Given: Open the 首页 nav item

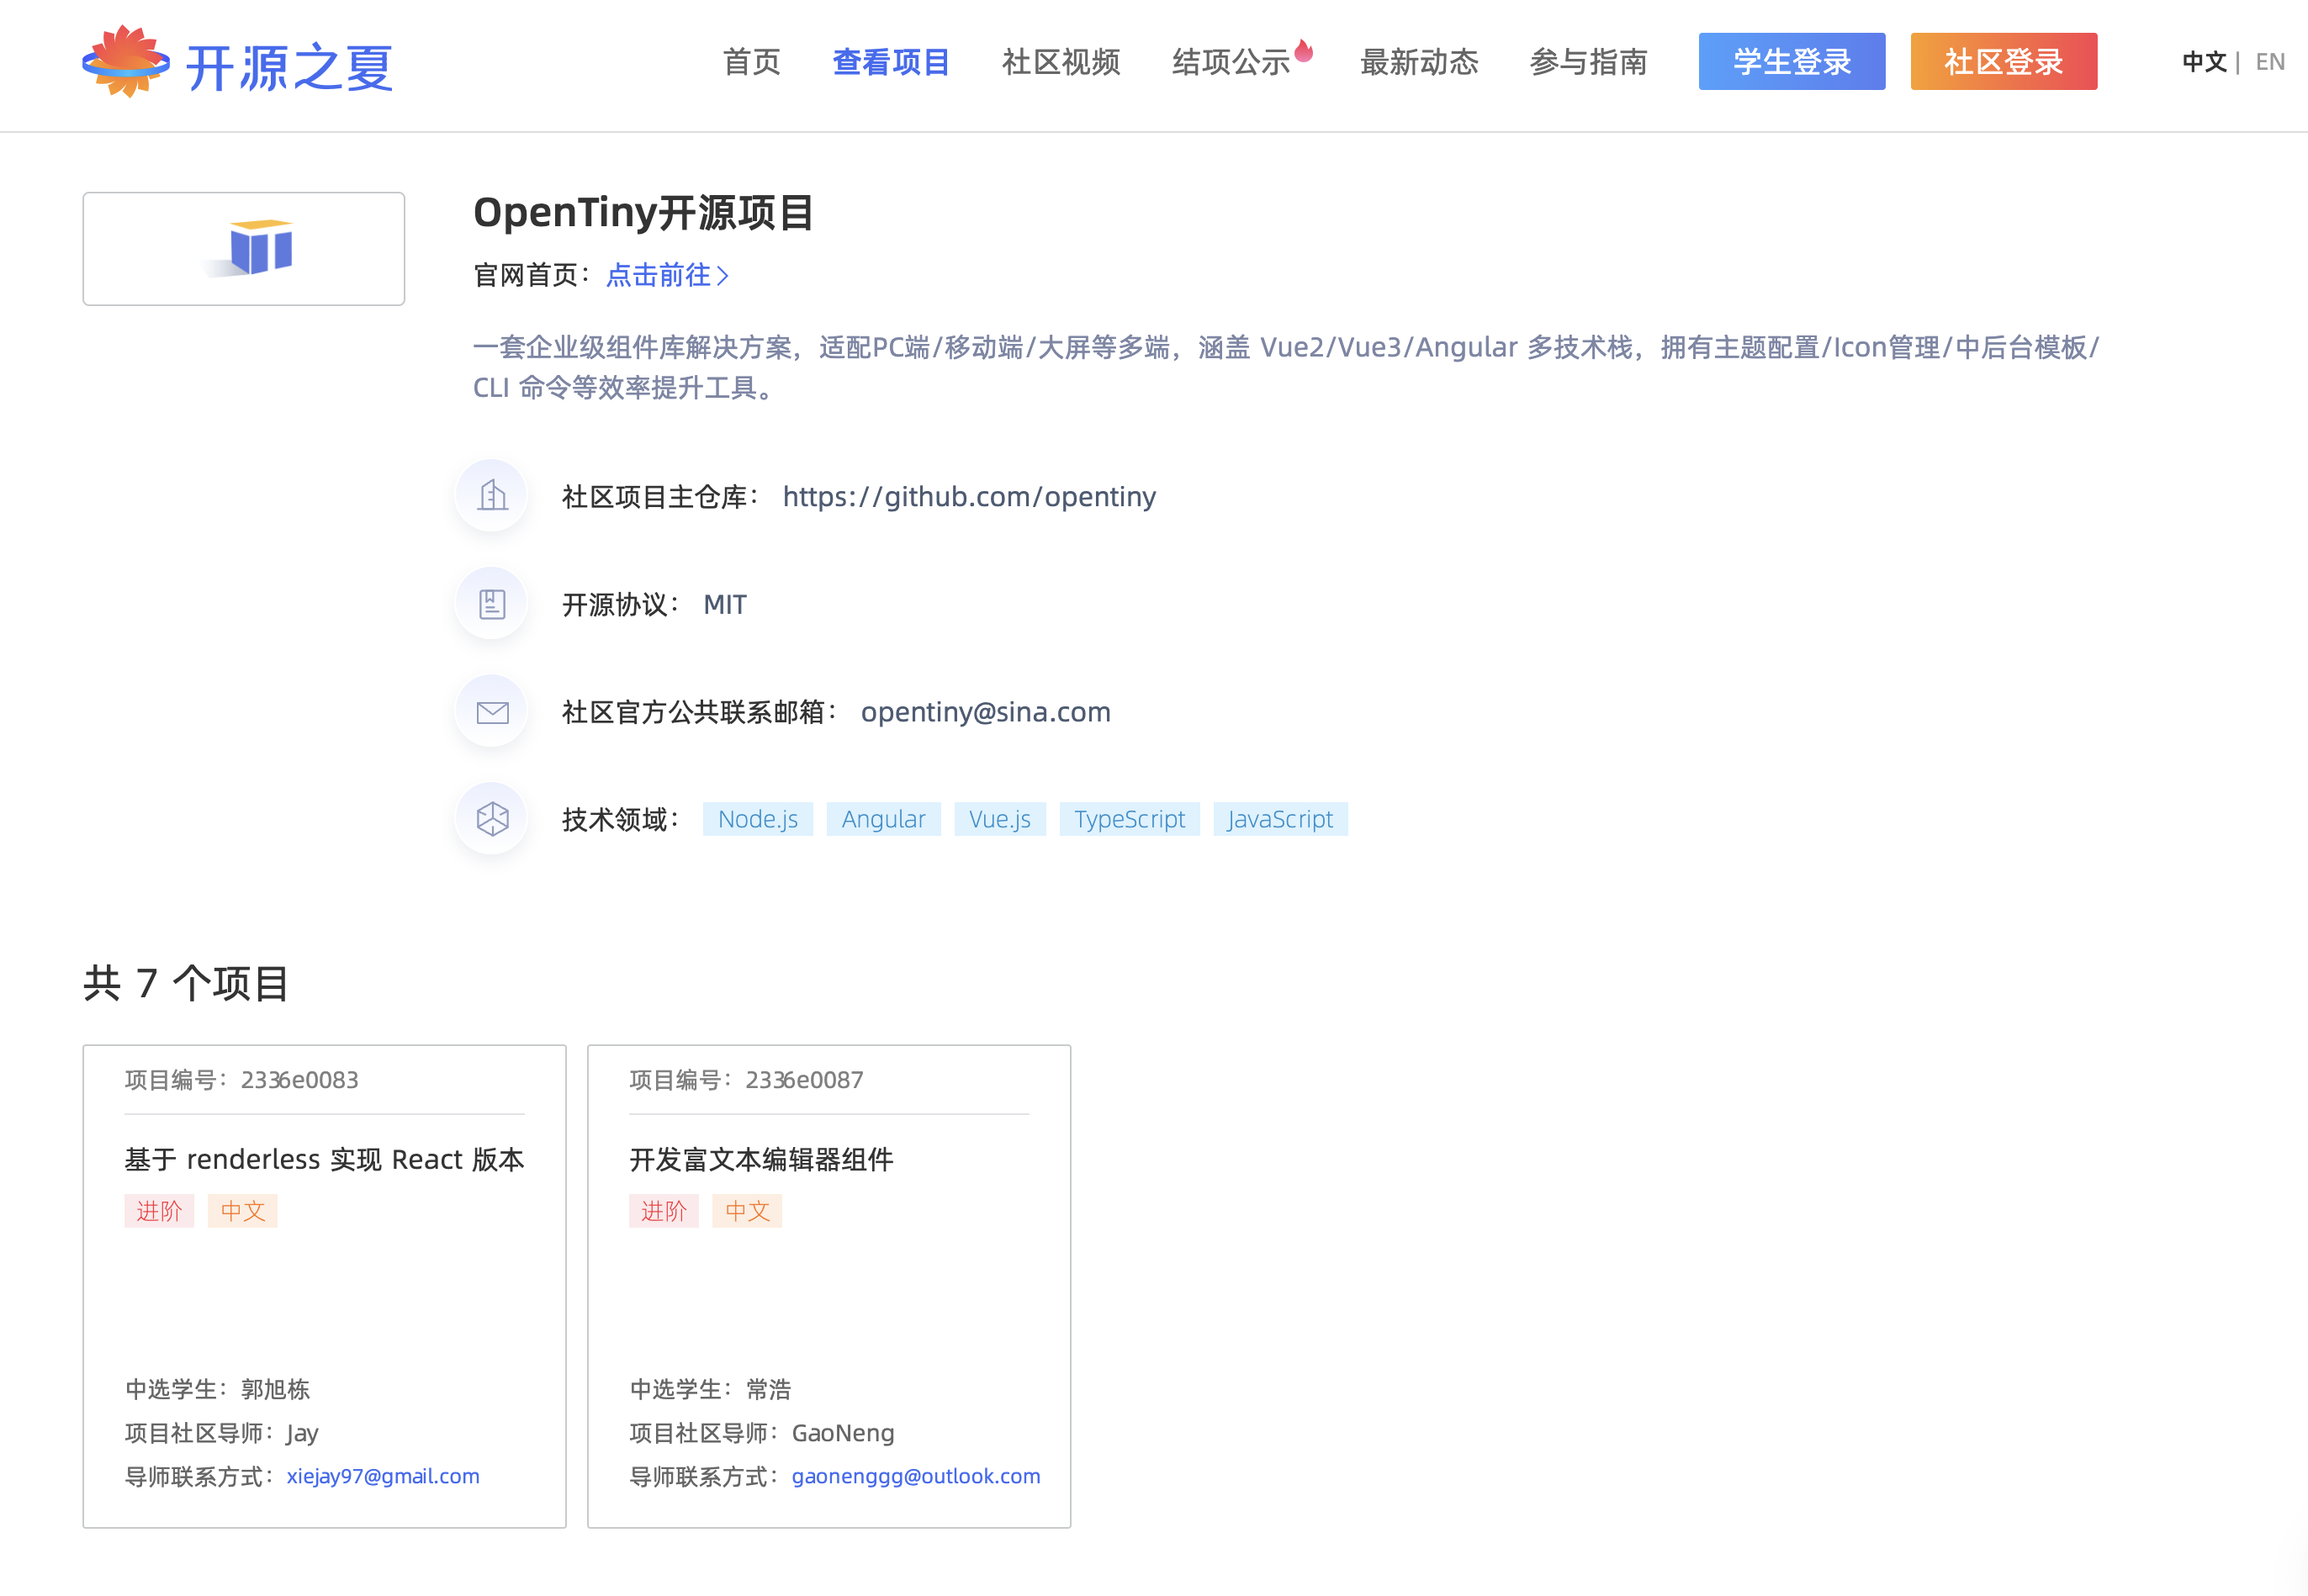Looking at the screenshot, I should click(751, 62).
